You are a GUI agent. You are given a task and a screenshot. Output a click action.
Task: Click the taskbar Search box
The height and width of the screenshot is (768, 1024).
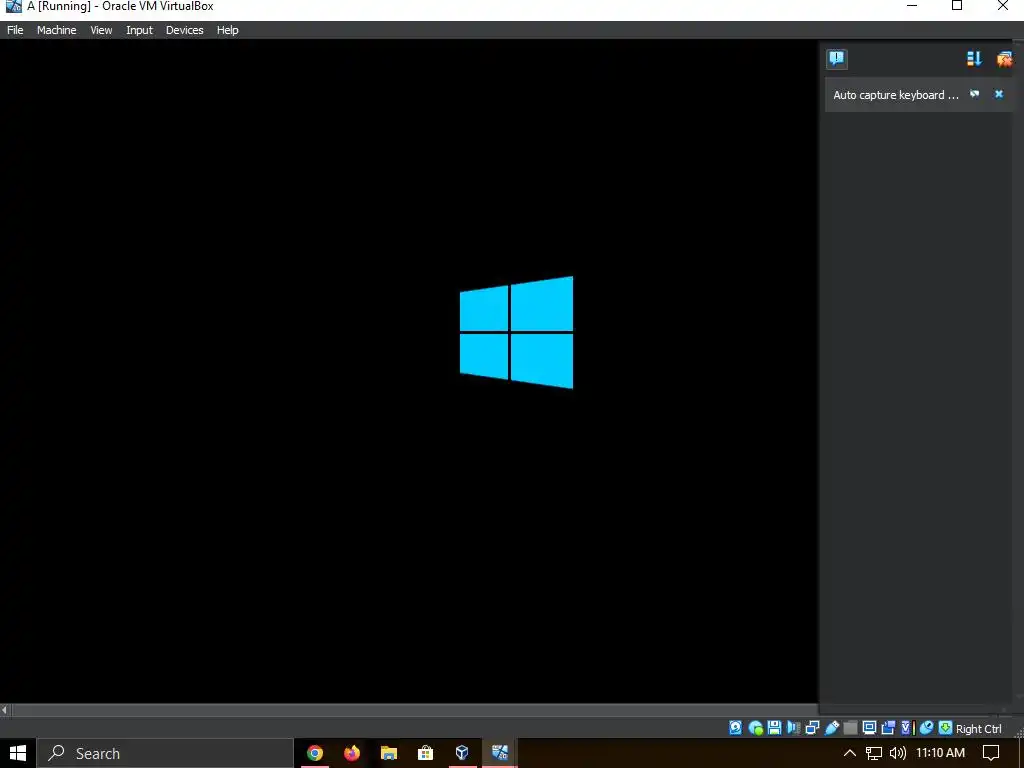[x=165, y=753]
